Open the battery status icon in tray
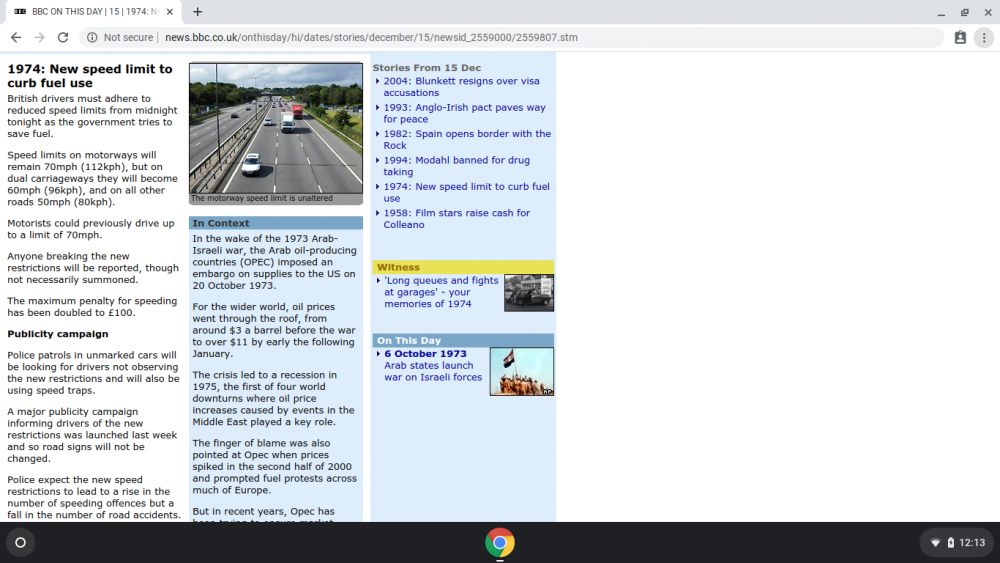The height and width of the screenshot is (563, 1000). coord(950,543)
